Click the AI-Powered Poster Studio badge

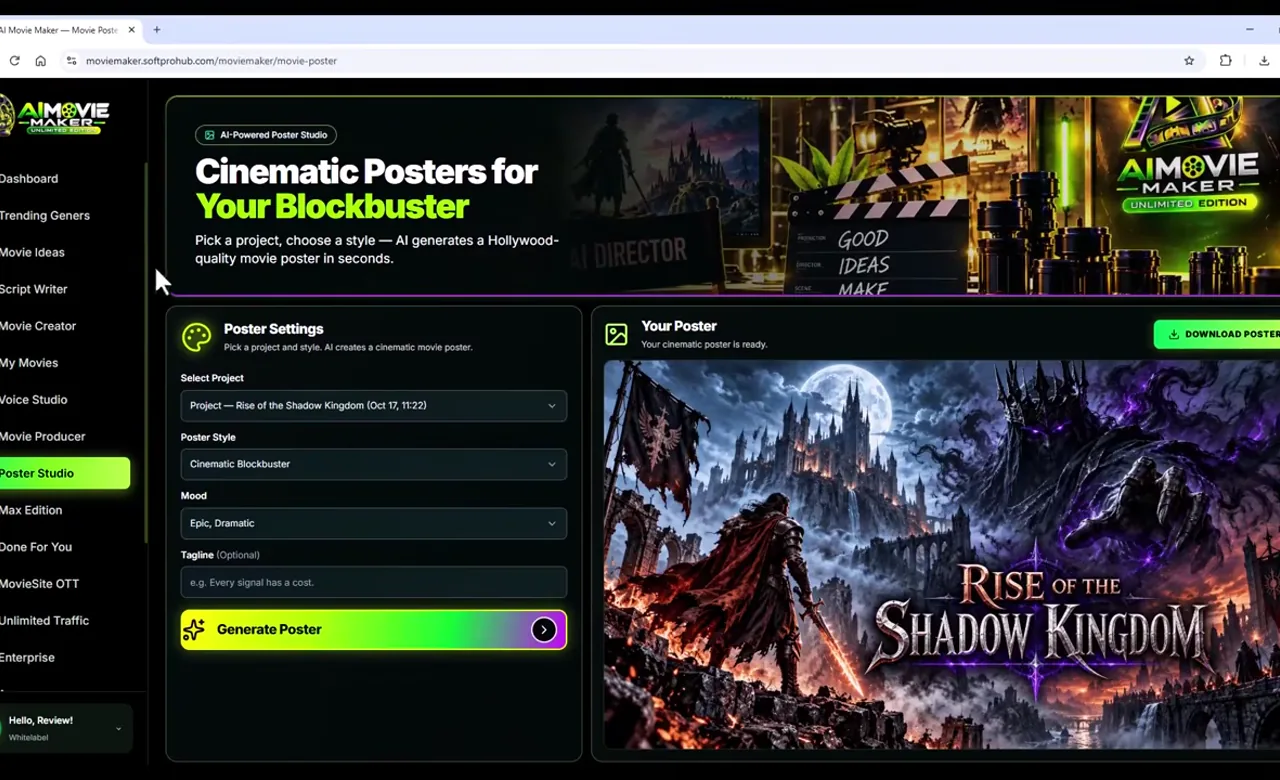266,135
